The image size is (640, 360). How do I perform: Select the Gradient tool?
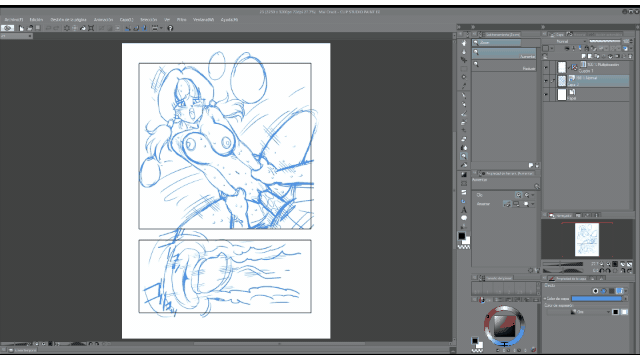(464, 174)
